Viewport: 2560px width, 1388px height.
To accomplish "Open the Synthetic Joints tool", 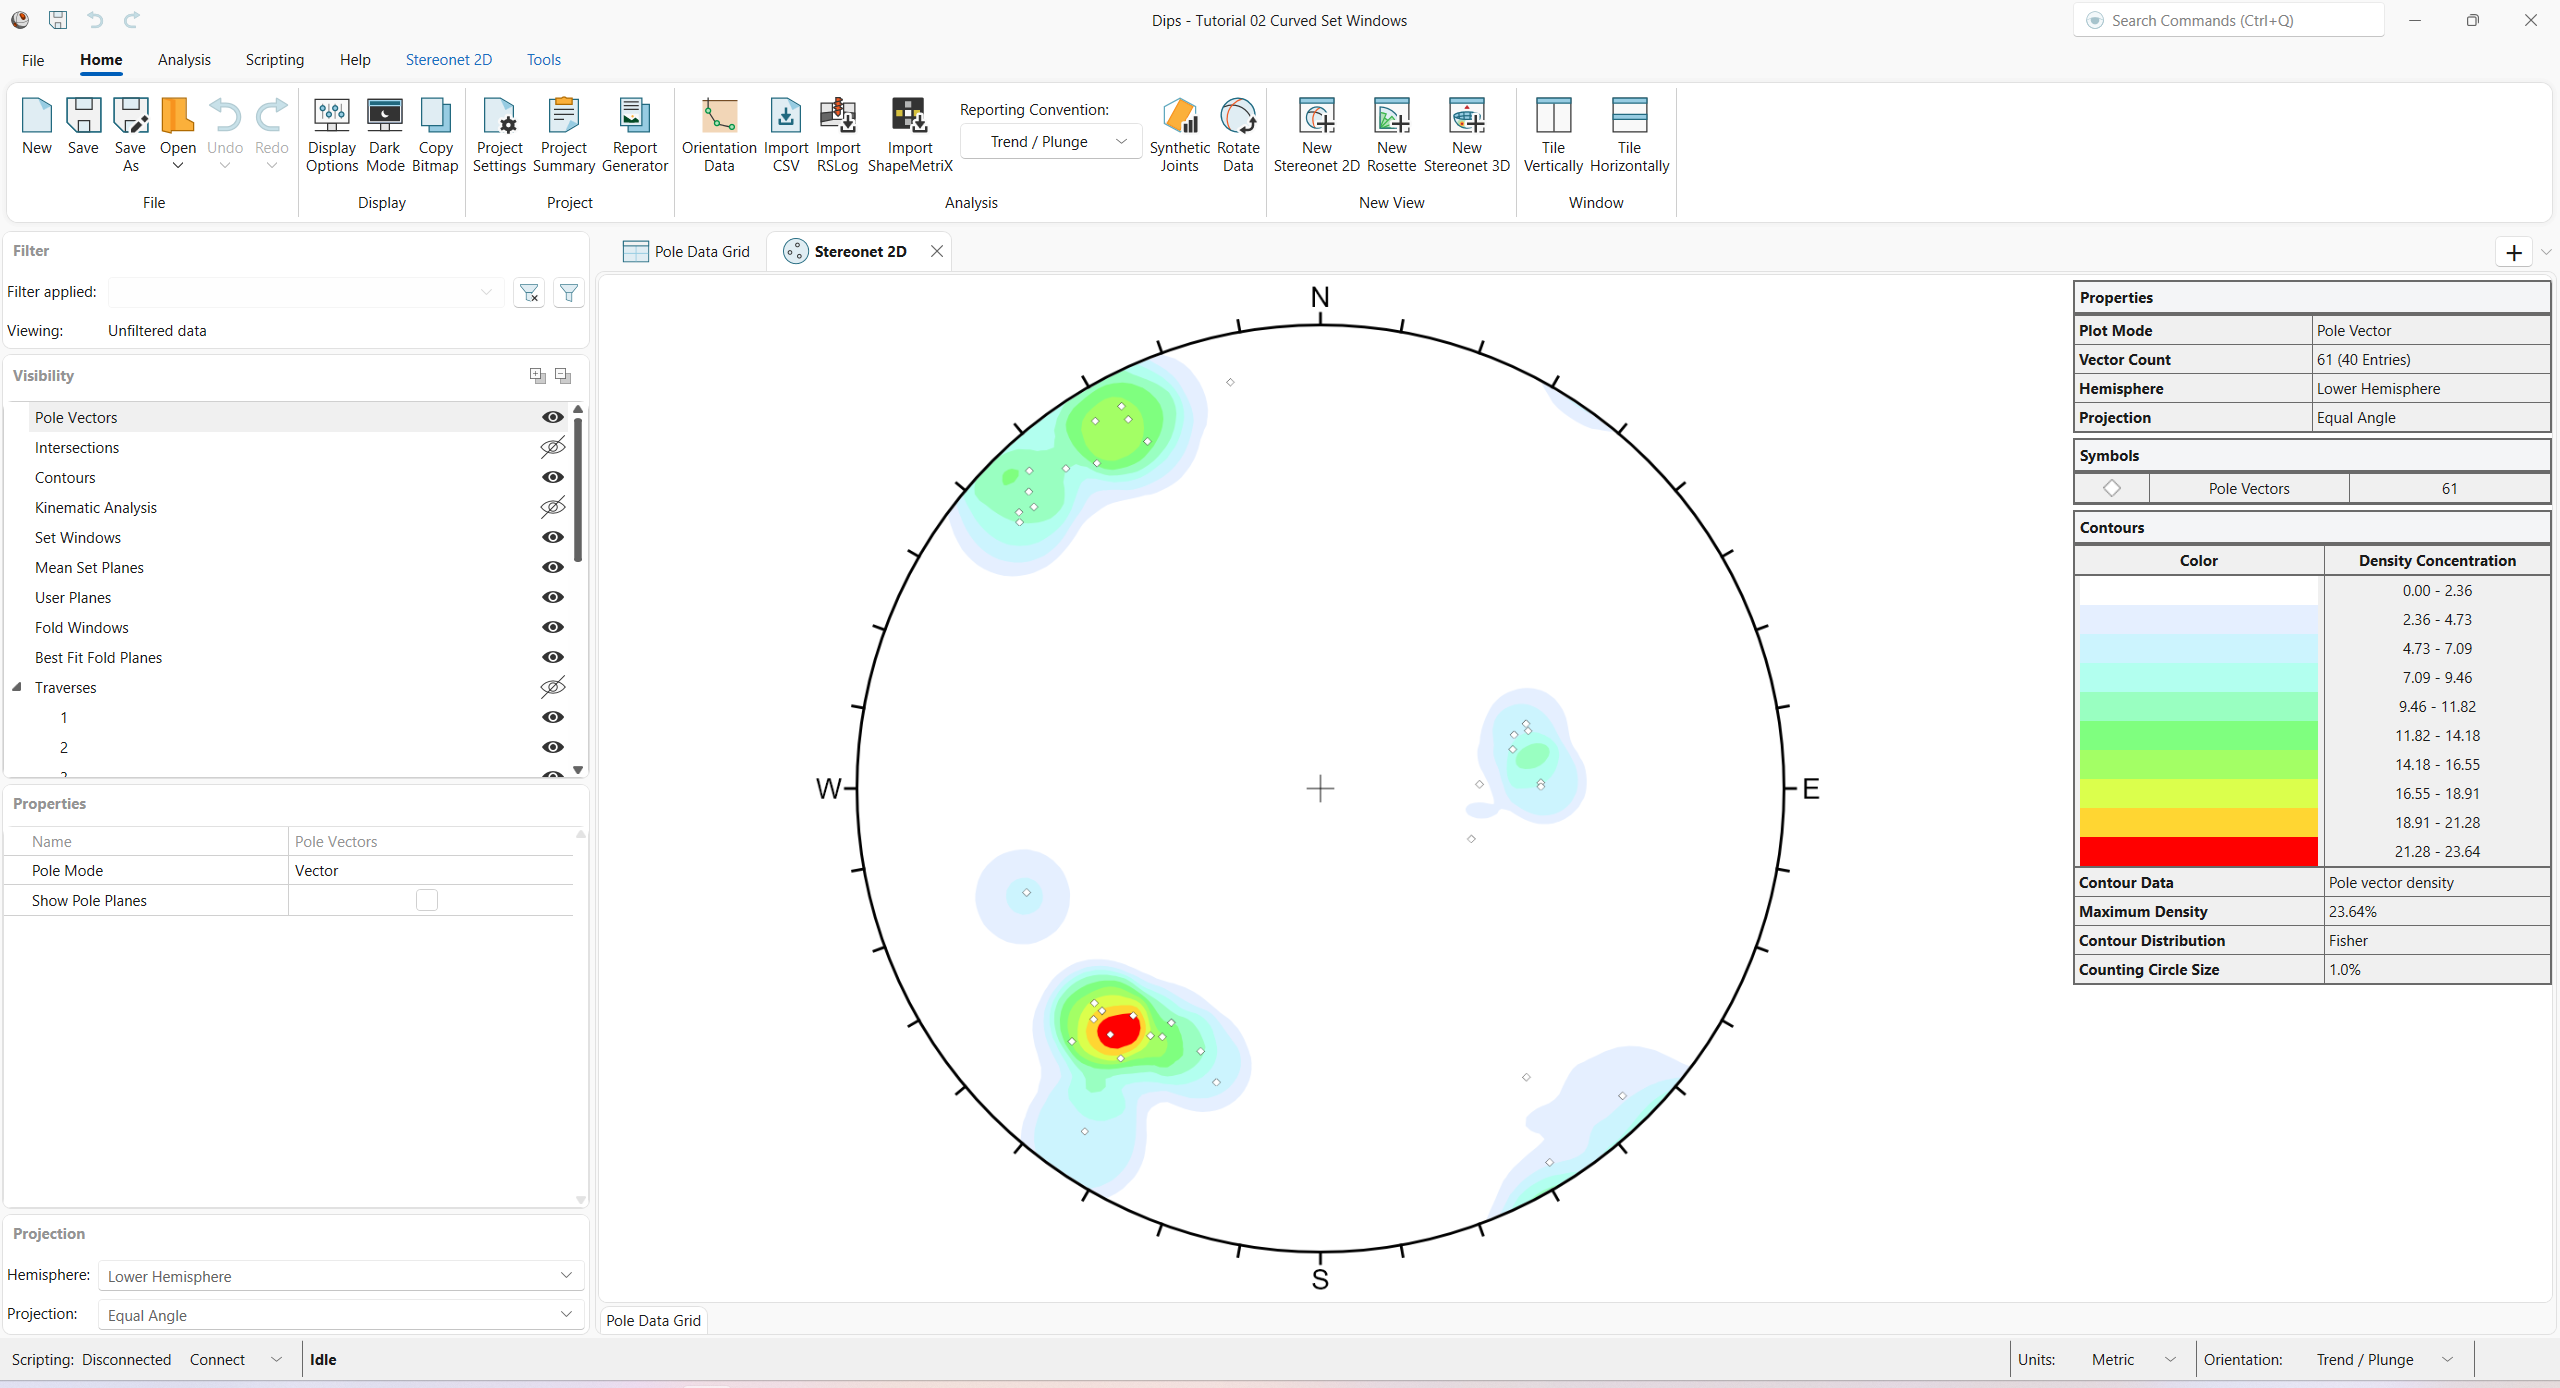I will point(1180,133).
